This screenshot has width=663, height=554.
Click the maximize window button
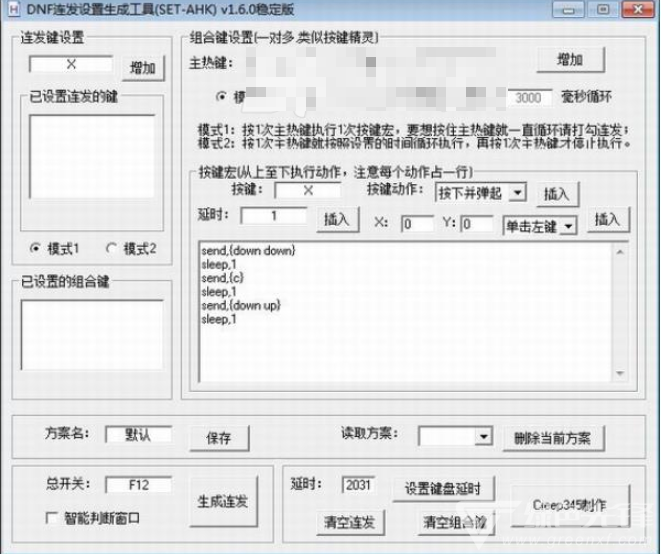pyautogui.click(x=603, y=10)
